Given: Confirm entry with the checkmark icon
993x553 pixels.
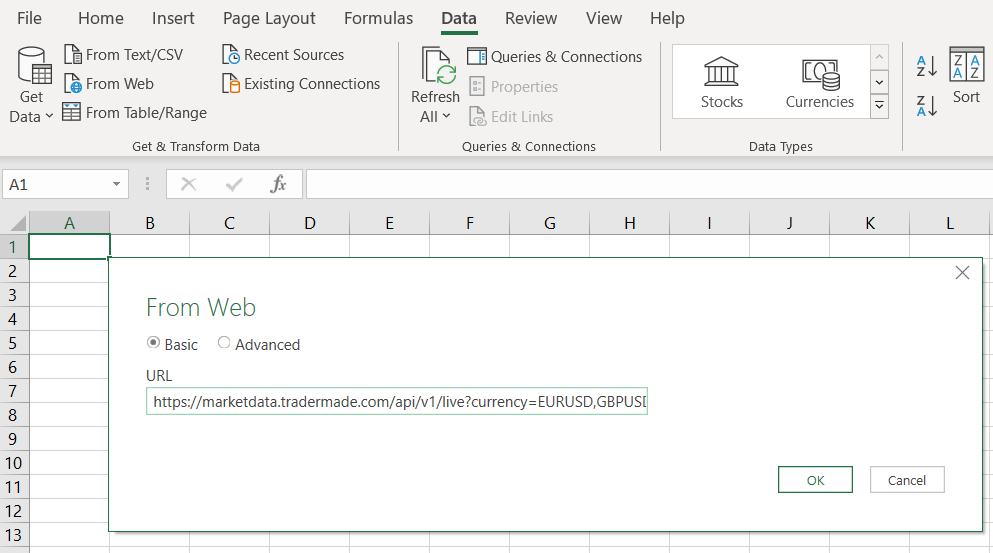Looking at the screenshot, I should (x=234, y=184).
